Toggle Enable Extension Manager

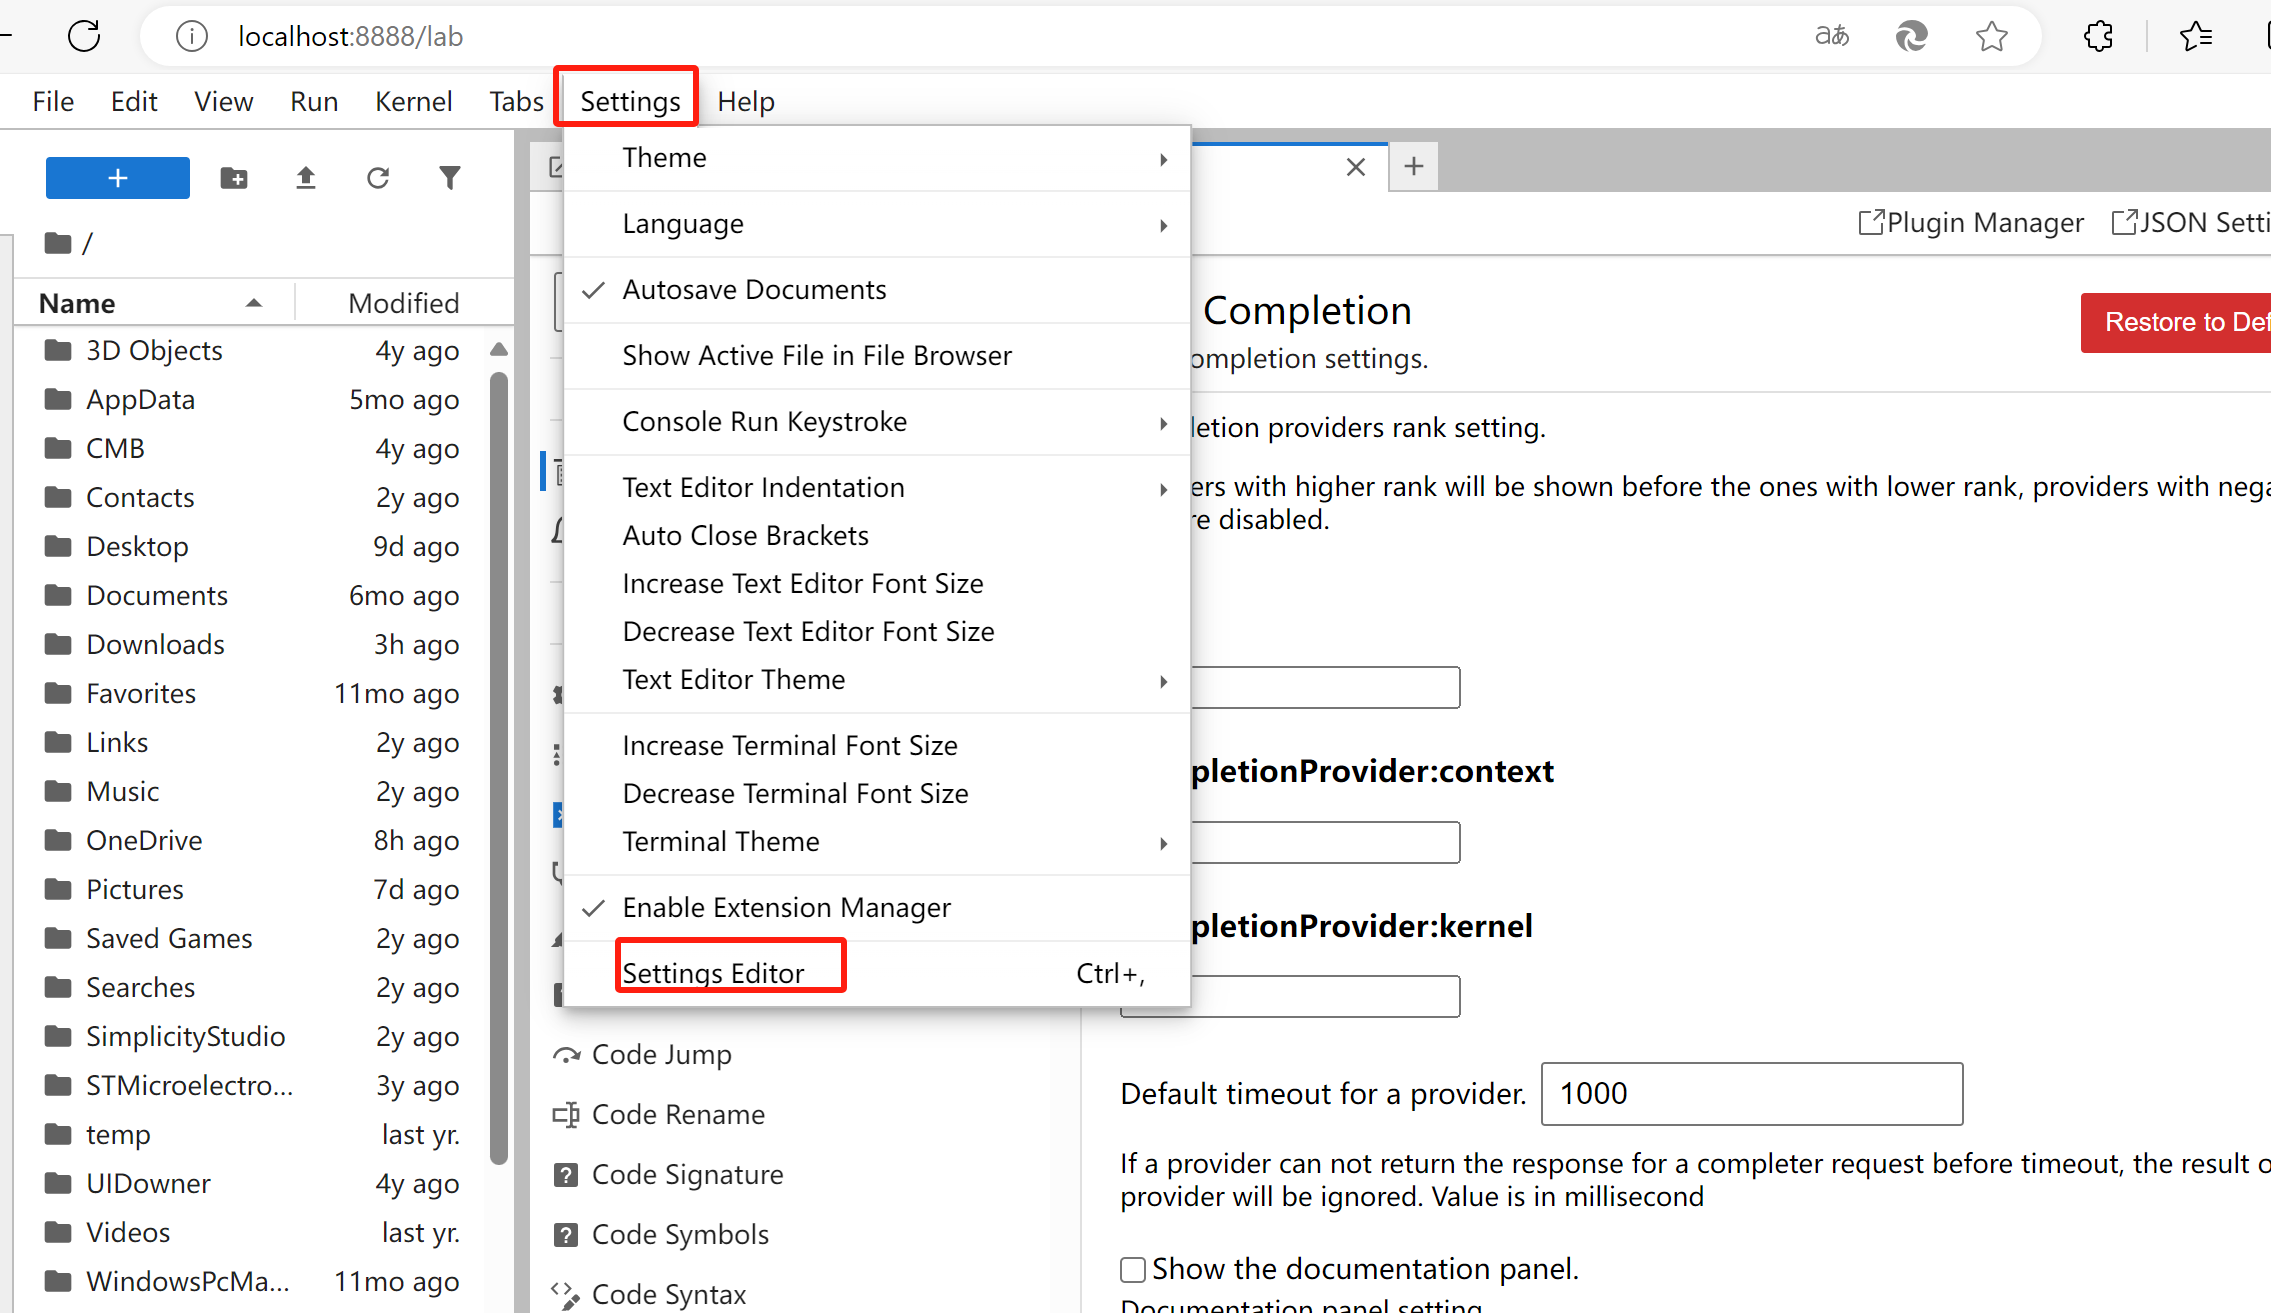point(786,908)
